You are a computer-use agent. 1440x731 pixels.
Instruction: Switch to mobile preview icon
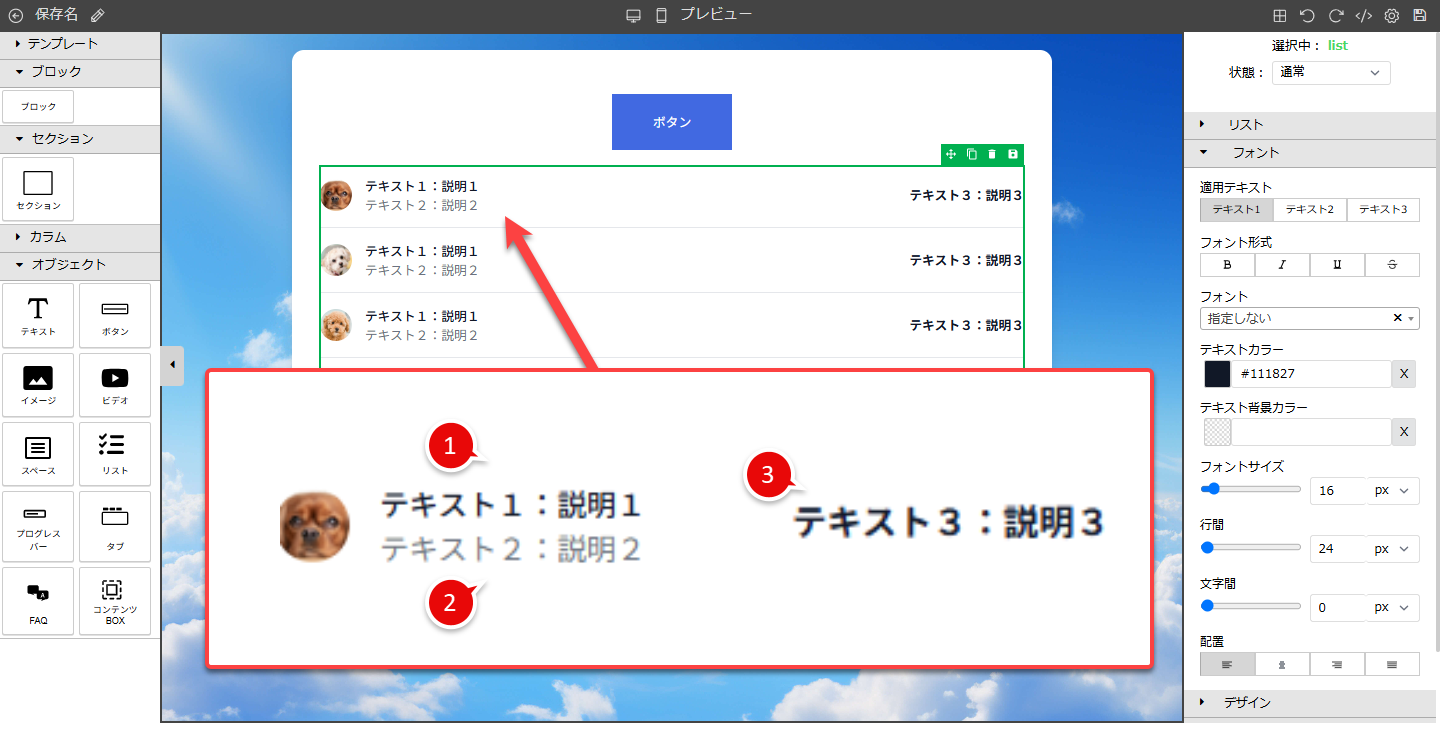tap(661, 15)
